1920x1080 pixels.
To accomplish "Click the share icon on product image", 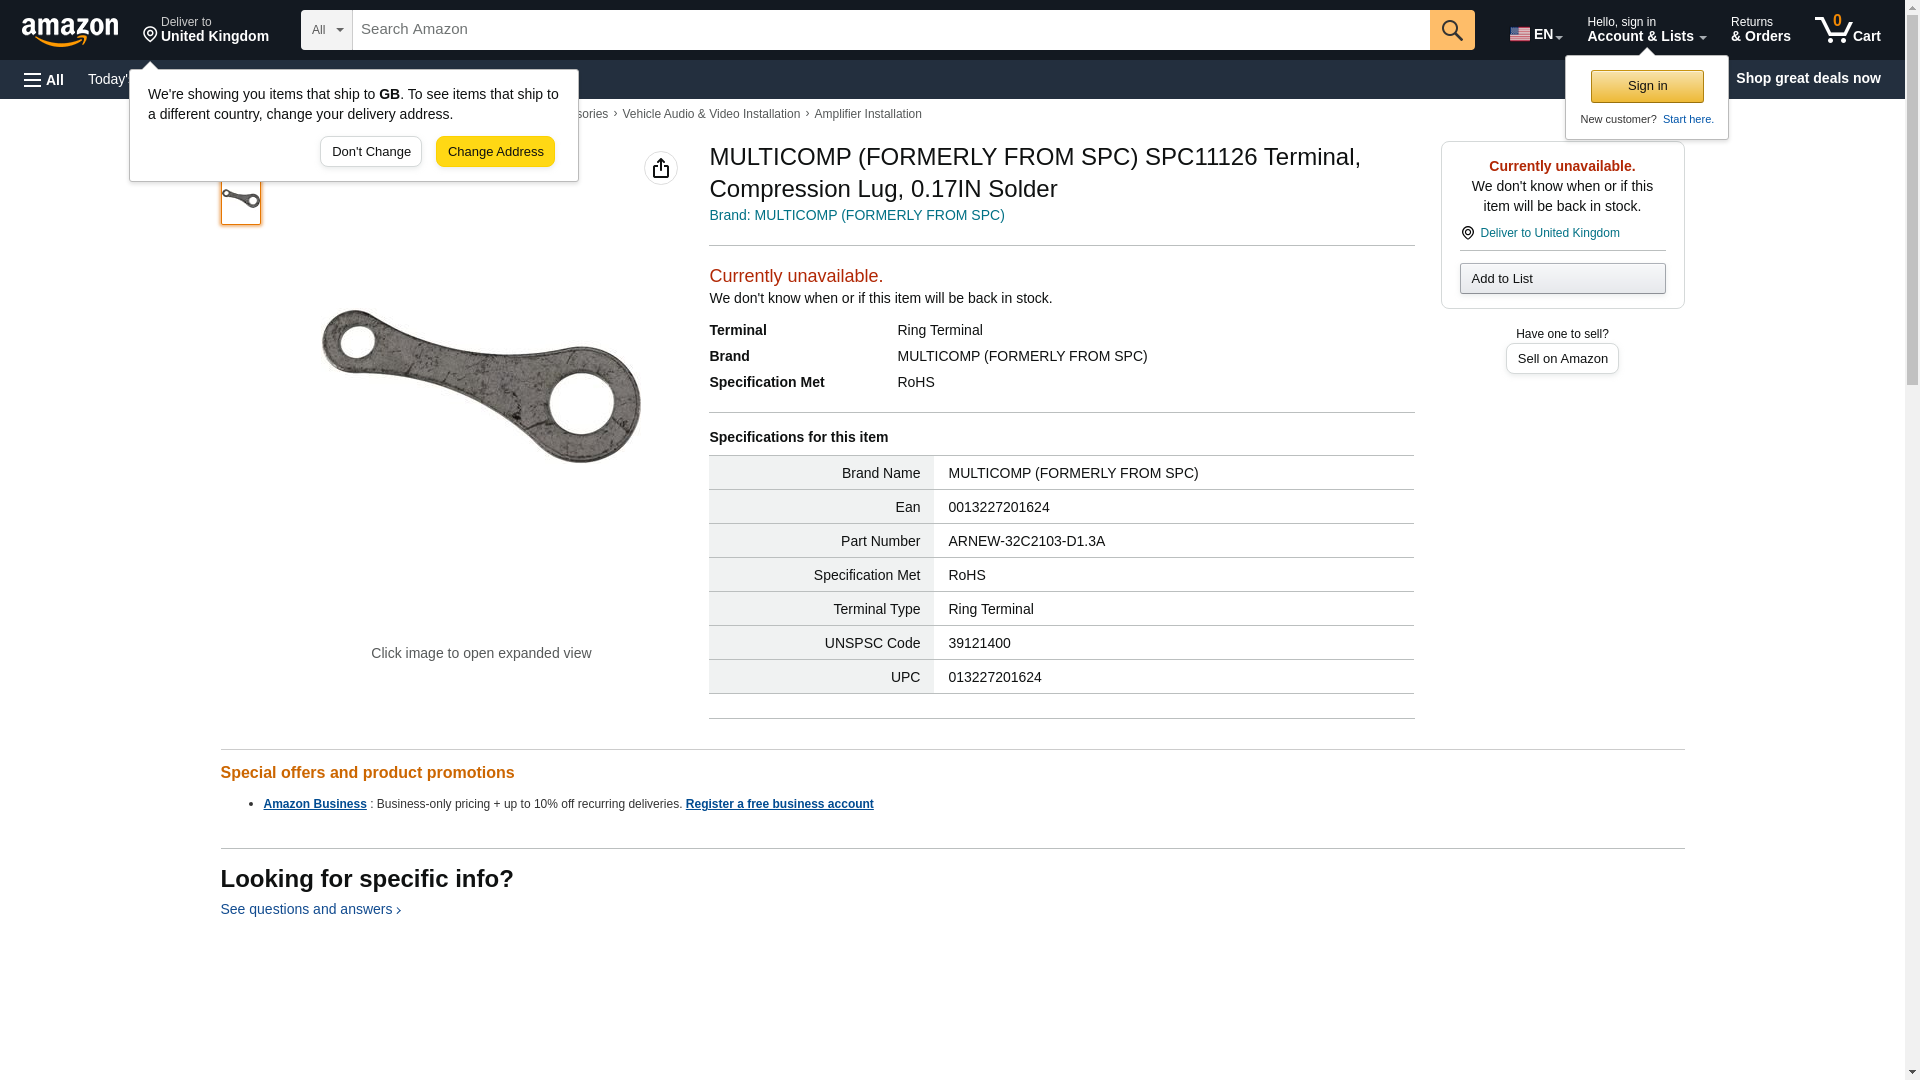I will pyautogui.click(x=660, y=168).
